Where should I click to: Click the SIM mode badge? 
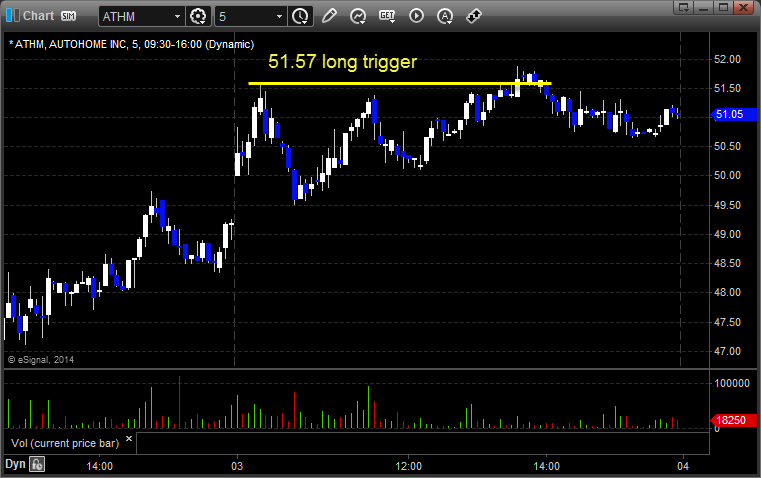point(68,16)
